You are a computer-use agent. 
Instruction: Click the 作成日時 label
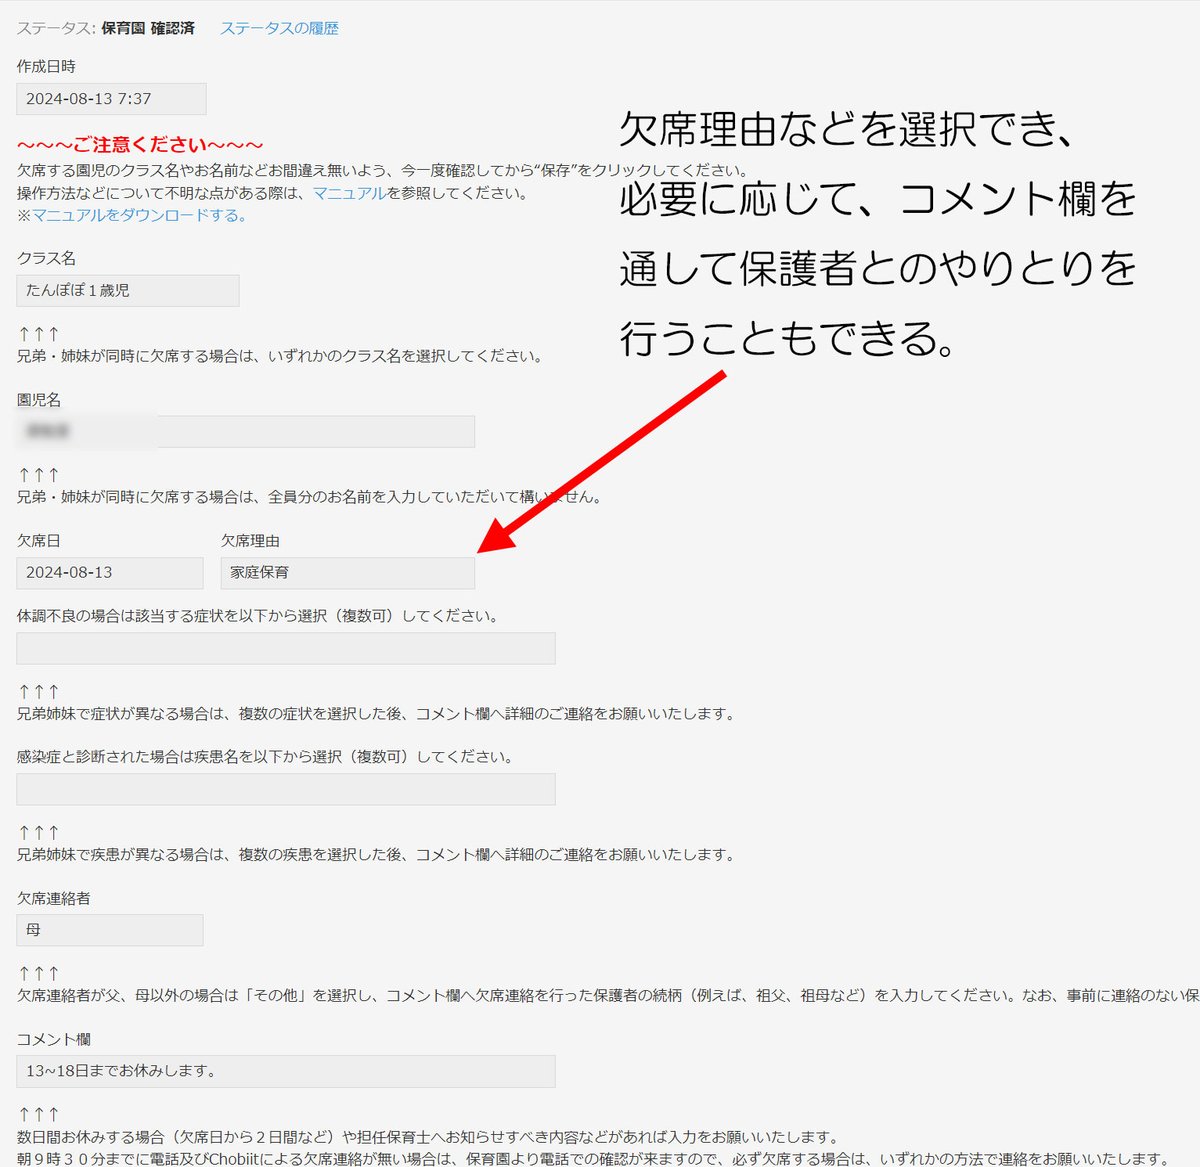click(x=46, y=66)
